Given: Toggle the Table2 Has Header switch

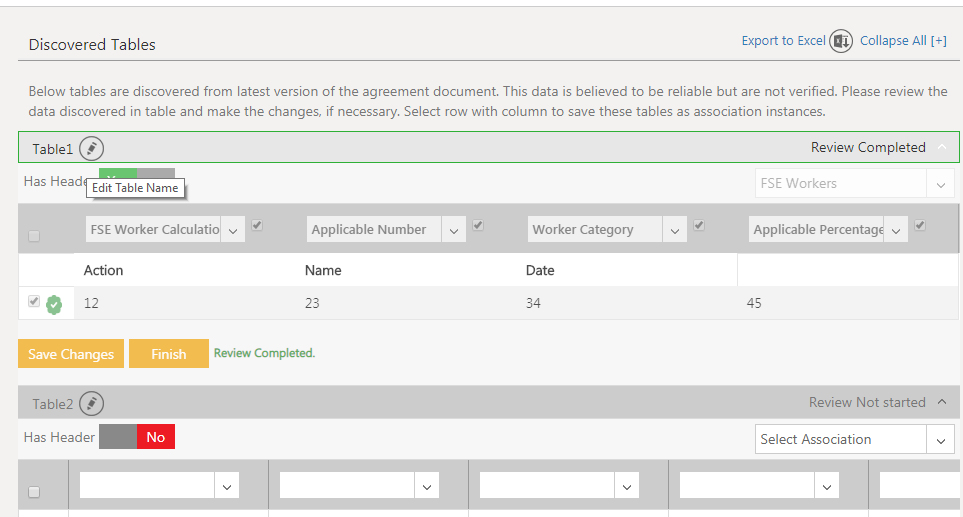Looking at the screenshot, I should [137, 437].
